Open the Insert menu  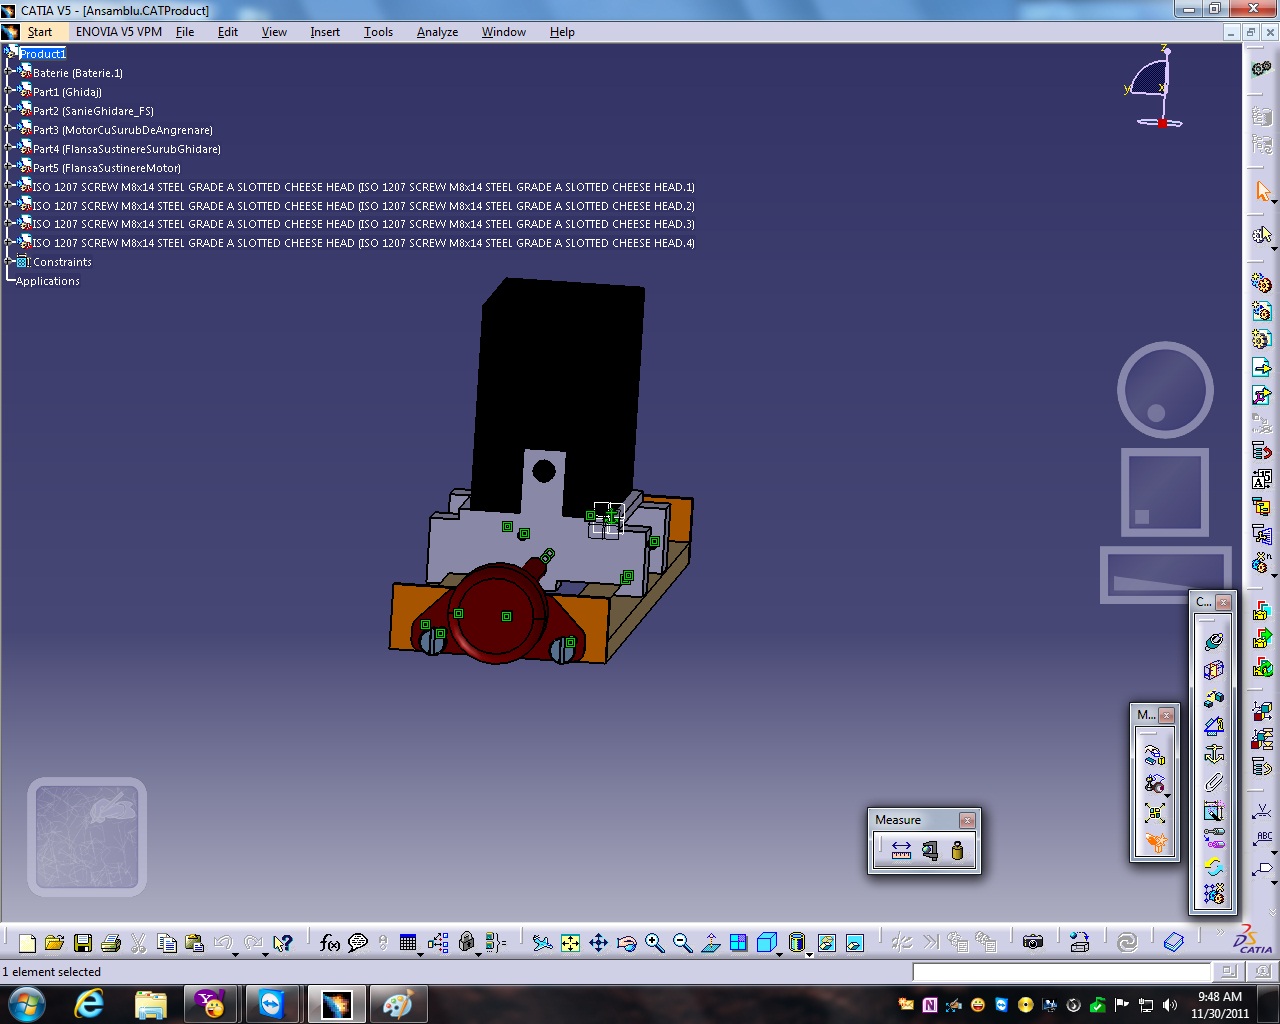click(325, 32)
